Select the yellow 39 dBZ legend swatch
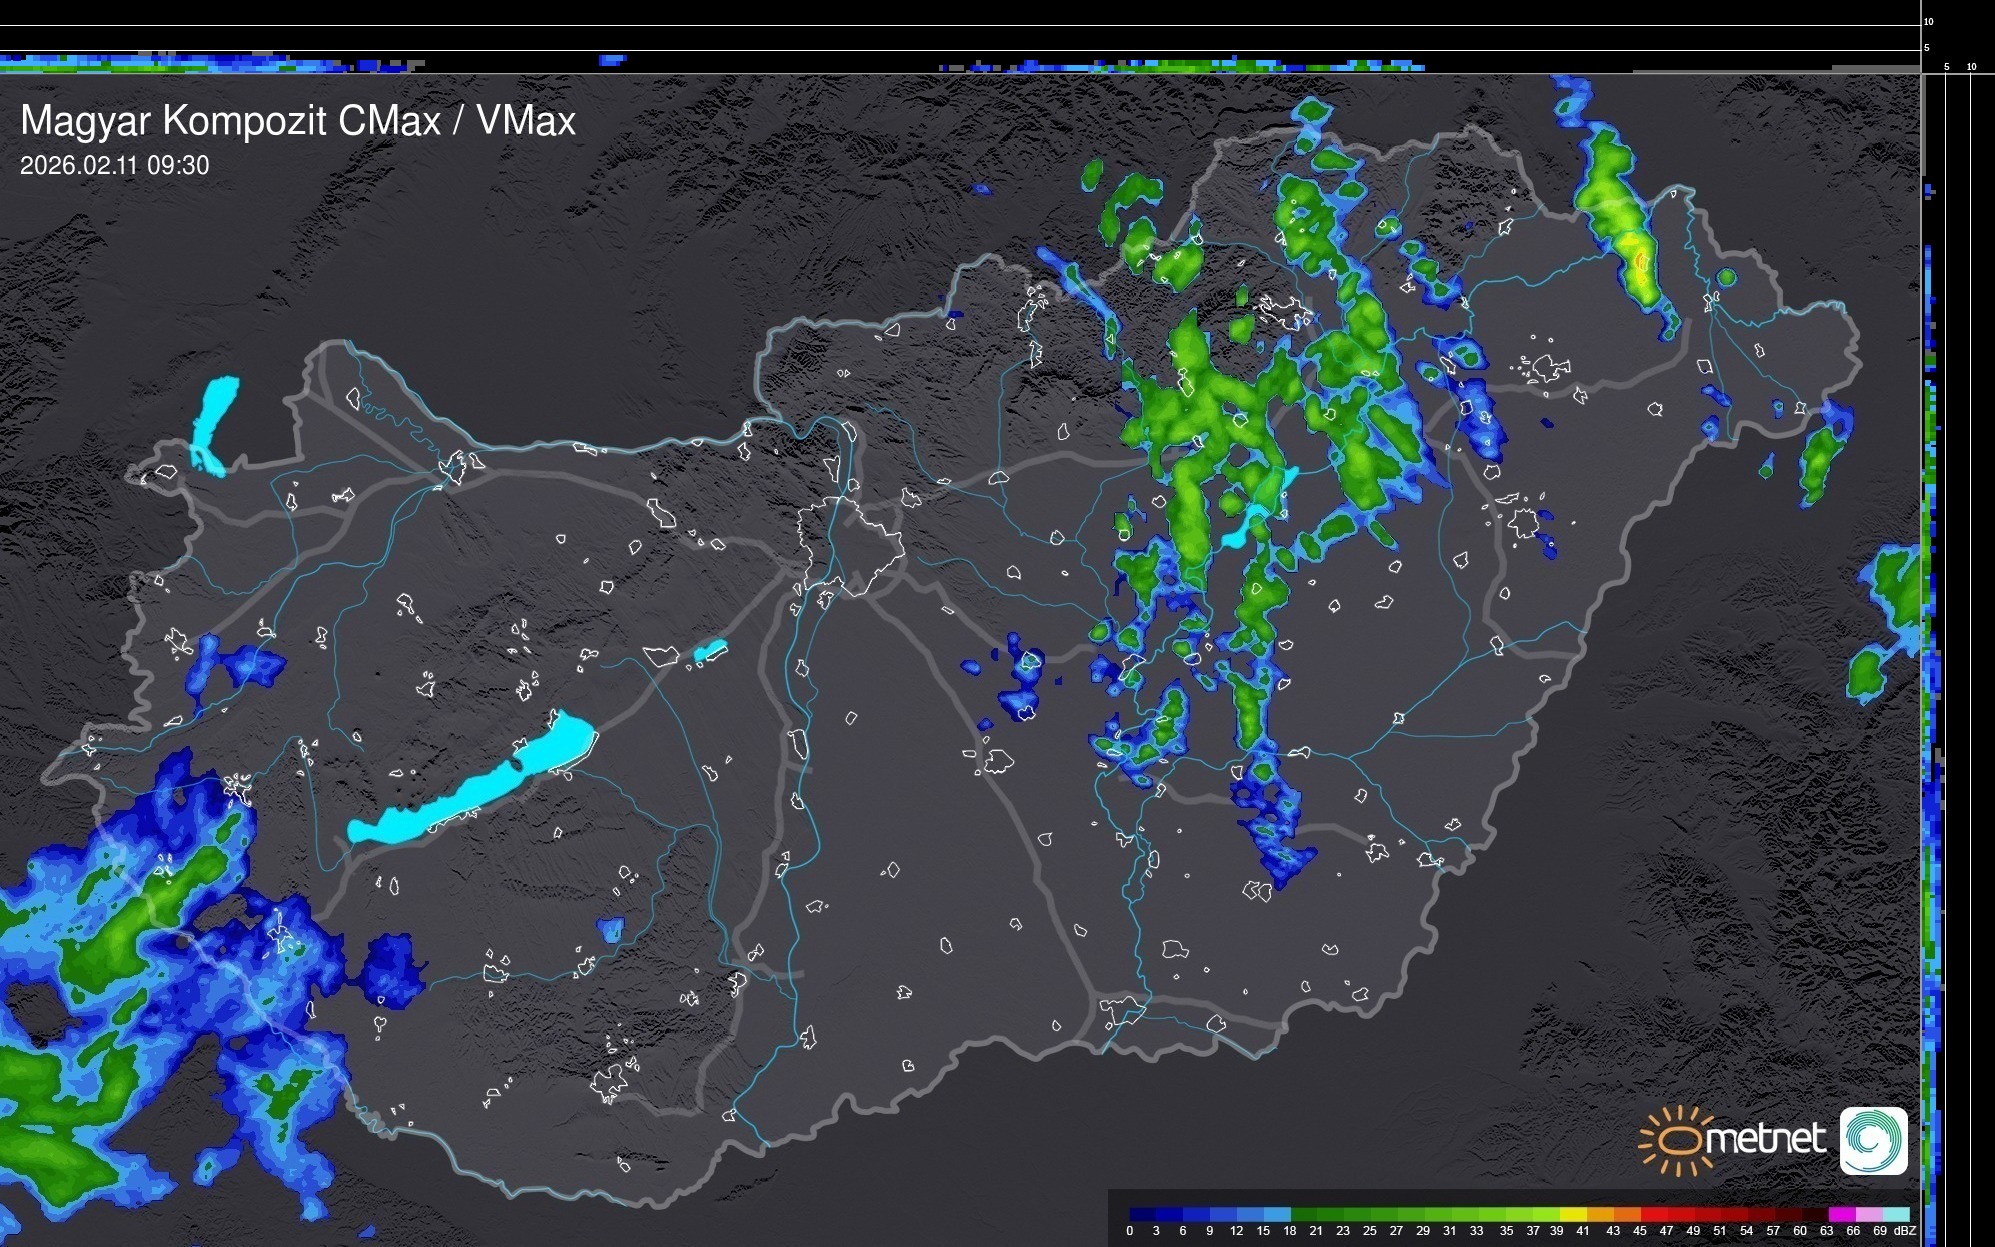 point(1573,1214)
